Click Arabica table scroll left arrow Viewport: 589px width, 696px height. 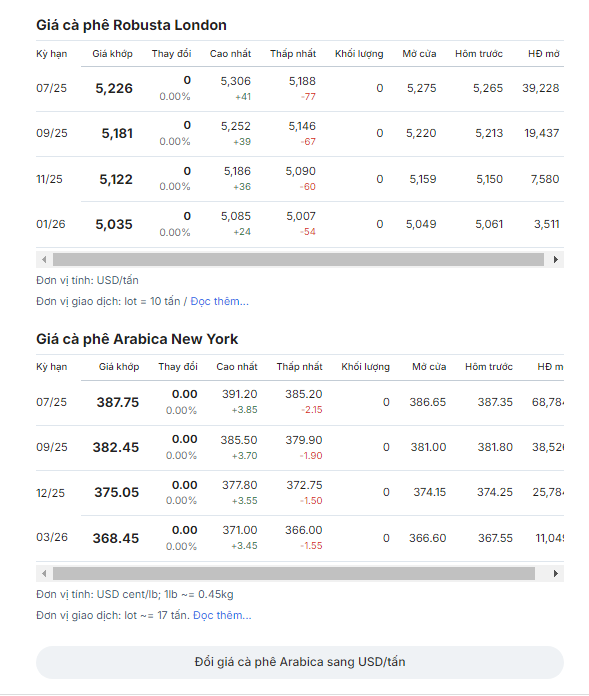(44, 573)
